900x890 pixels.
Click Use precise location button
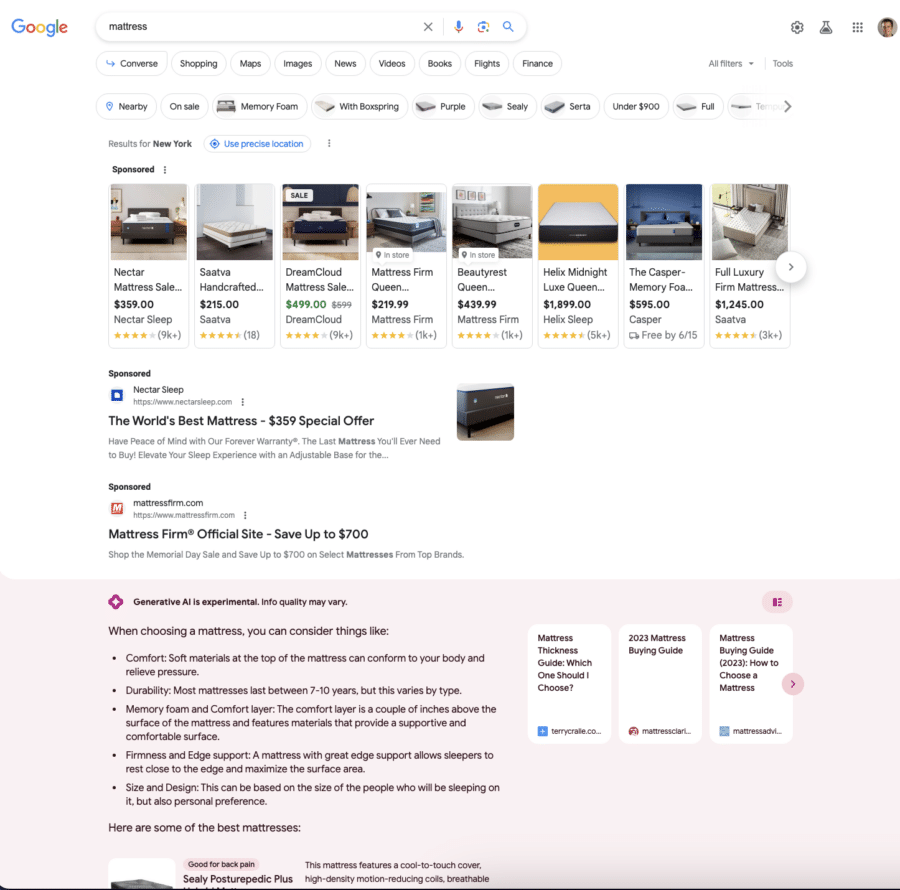click(257, 144)
